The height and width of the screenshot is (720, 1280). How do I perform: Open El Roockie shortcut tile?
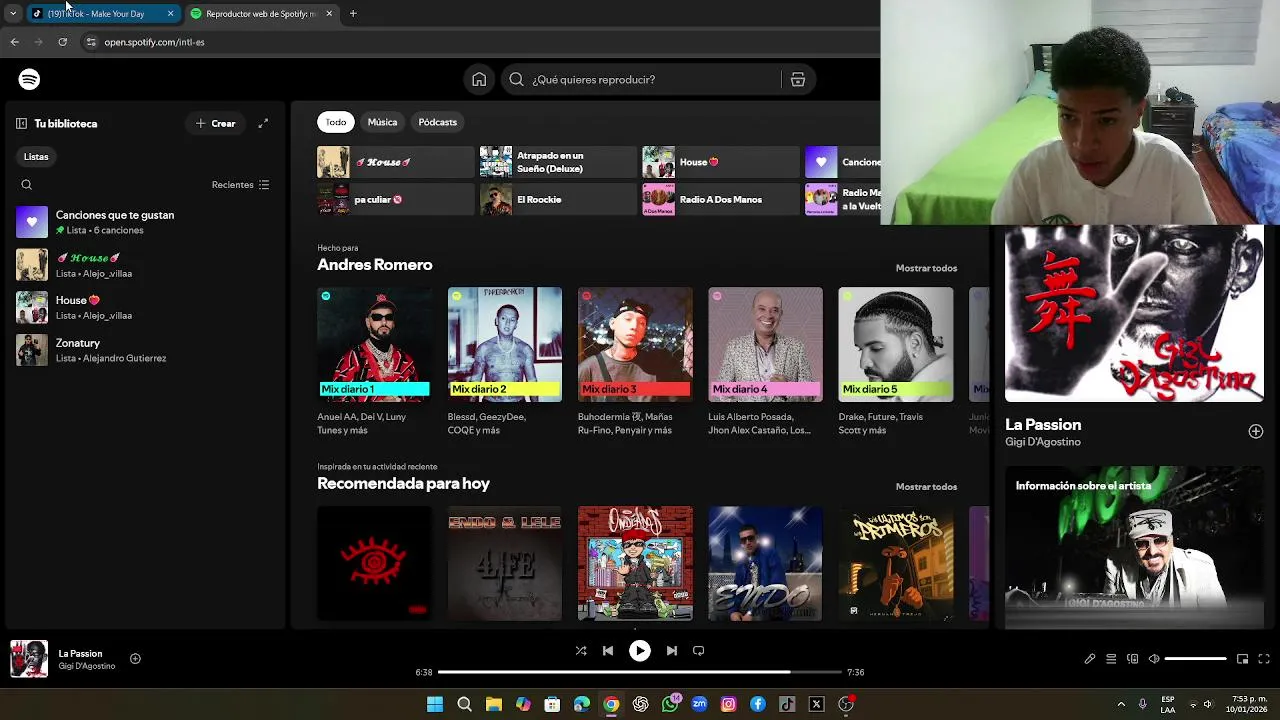558,199
